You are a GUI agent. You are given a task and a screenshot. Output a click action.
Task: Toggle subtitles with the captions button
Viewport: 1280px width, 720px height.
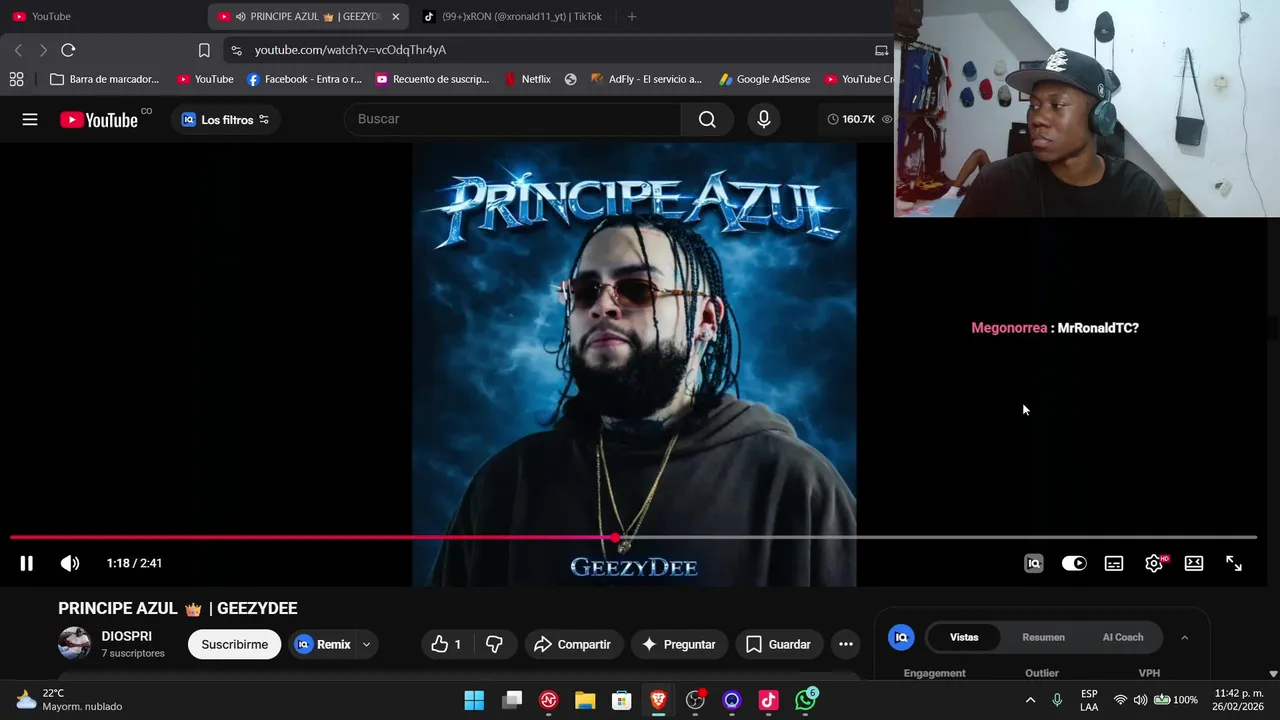pyautogui.click(x=1114, y=563)
